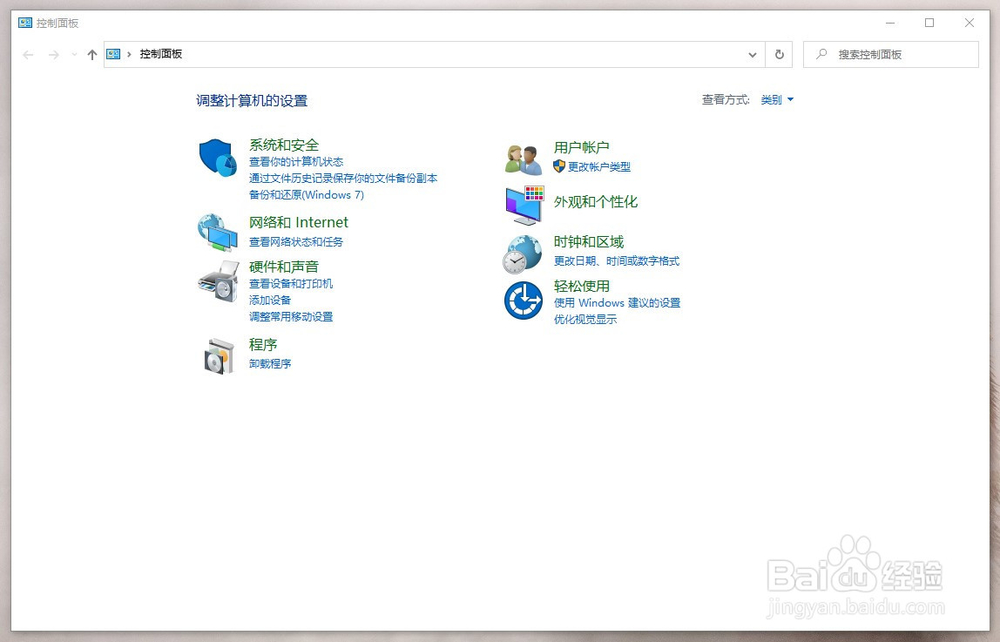Click the refresh icon next to address bar

779,54
